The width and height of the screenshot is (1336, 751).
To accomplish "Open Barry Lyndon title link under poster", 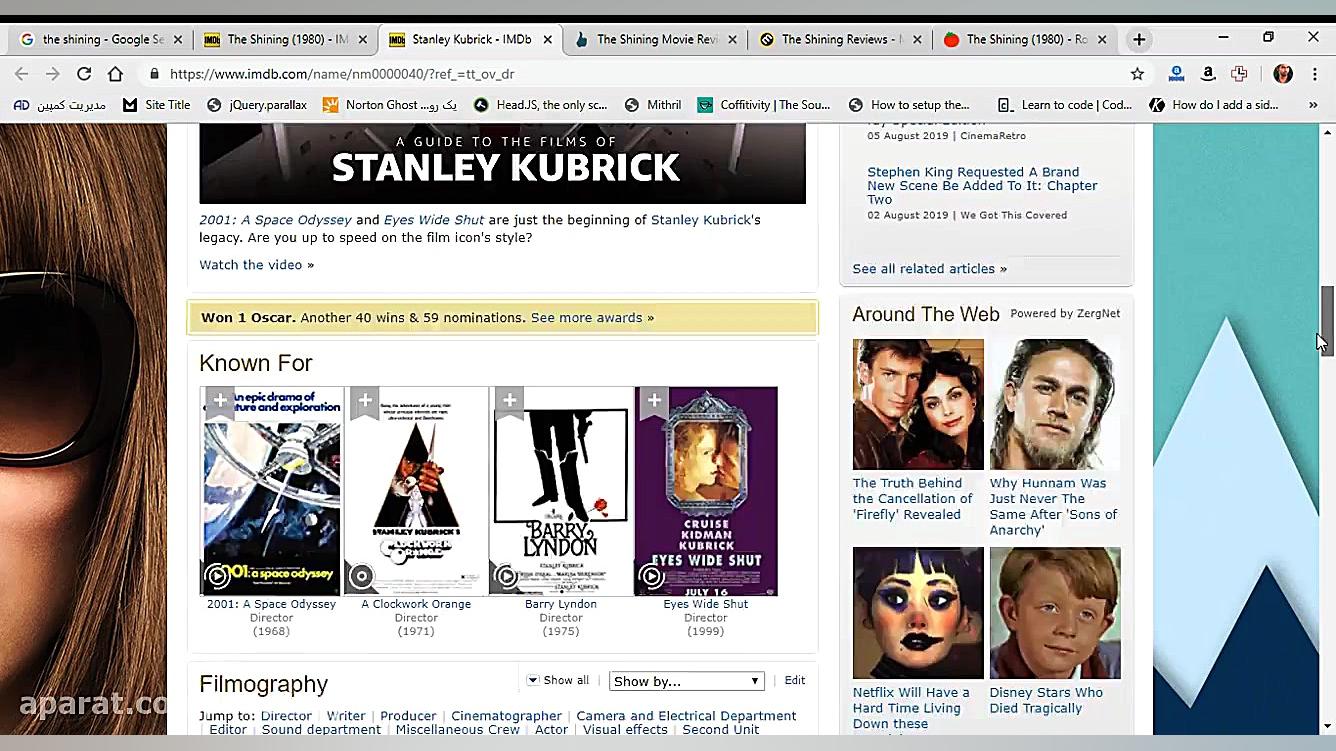I will coord(561,604).
